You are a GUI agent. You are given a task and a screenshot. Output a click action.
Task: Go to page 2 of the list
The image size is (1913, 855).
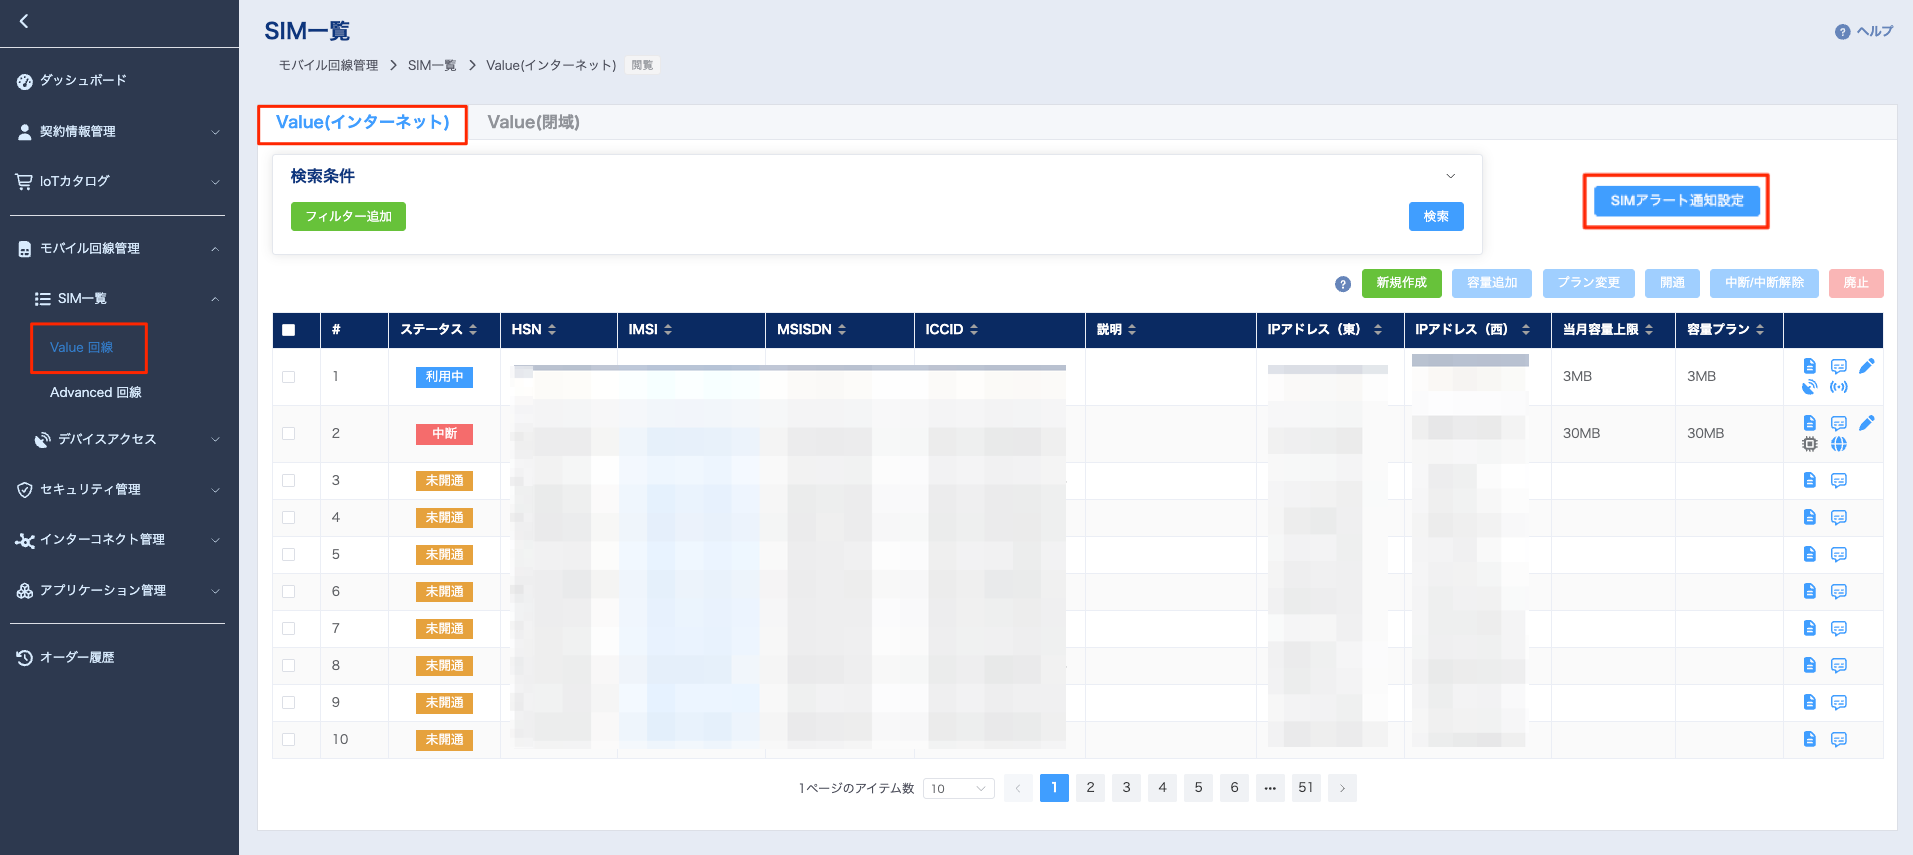1090,788
